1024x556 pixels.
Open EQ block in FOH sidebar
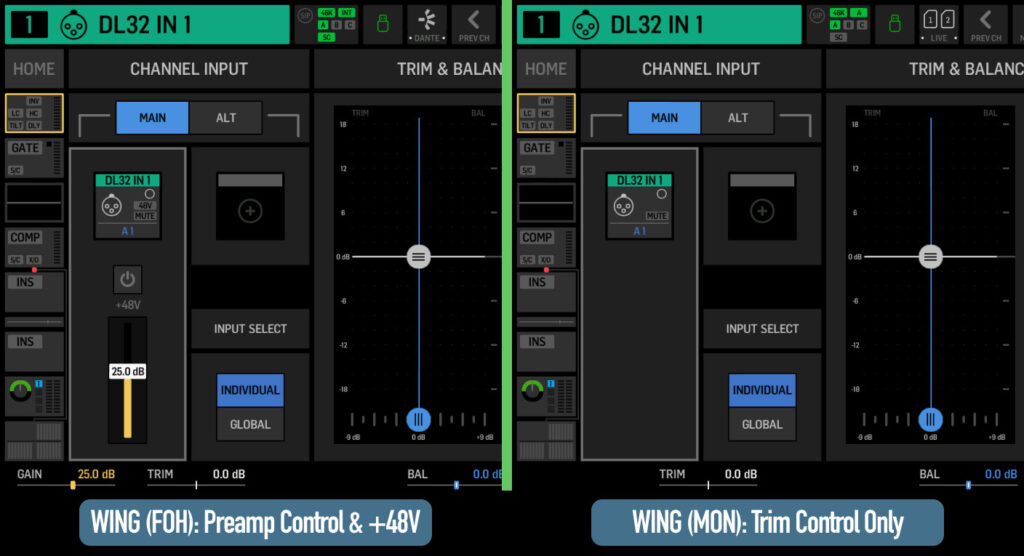(x=34, y=203)
